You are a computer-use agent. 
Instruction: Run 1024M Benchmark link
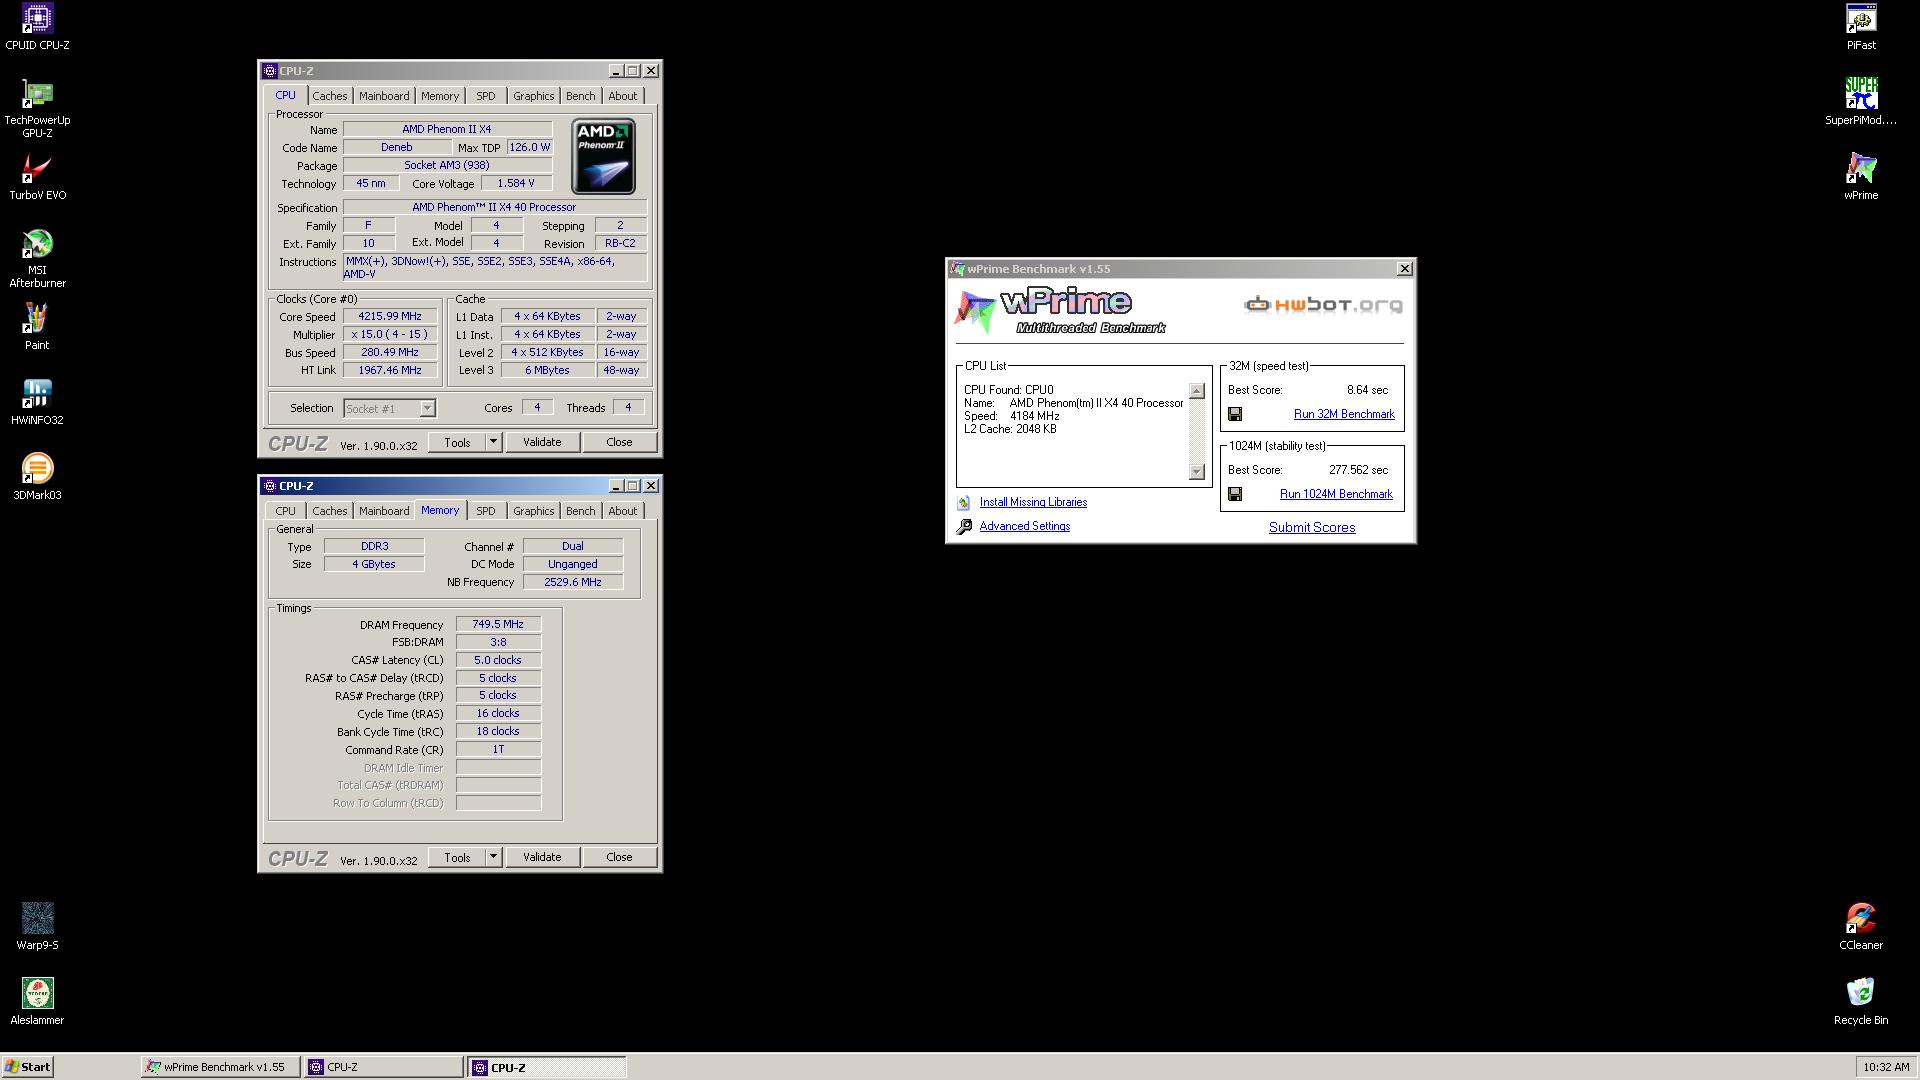tap(1336, 494)
